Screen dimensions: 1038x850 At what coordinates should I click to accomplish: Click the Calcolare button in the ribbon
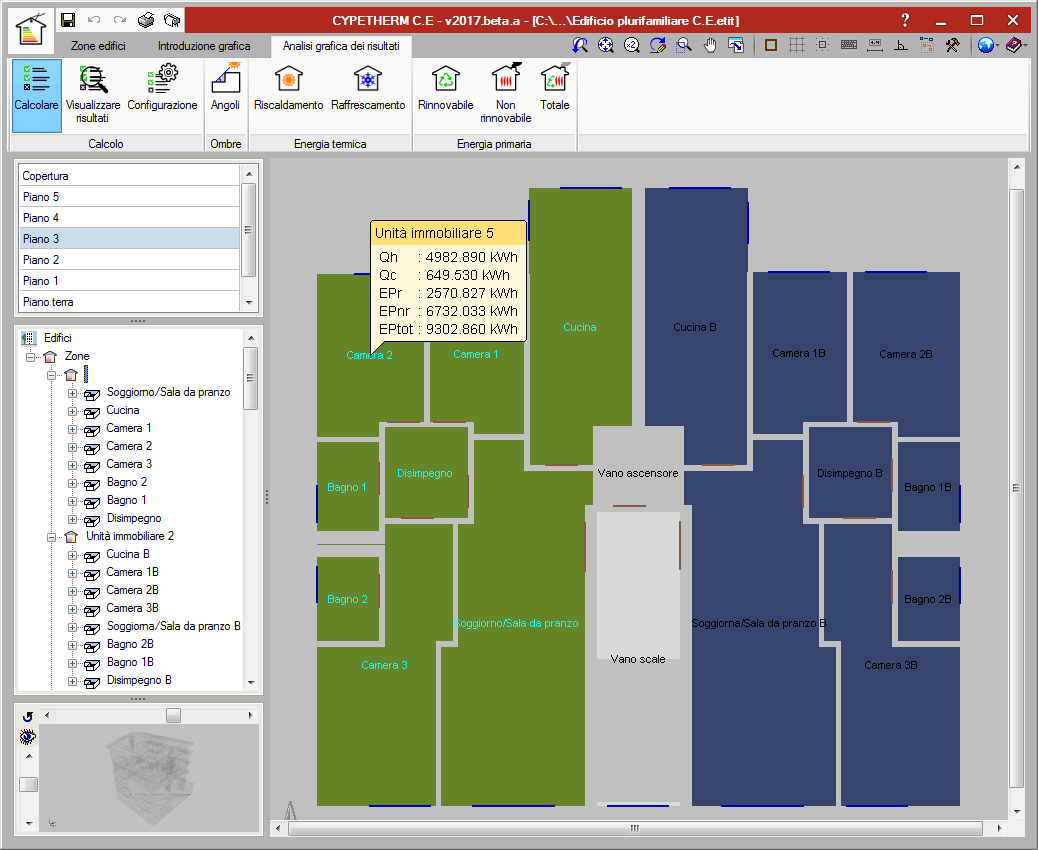(36, 95)
